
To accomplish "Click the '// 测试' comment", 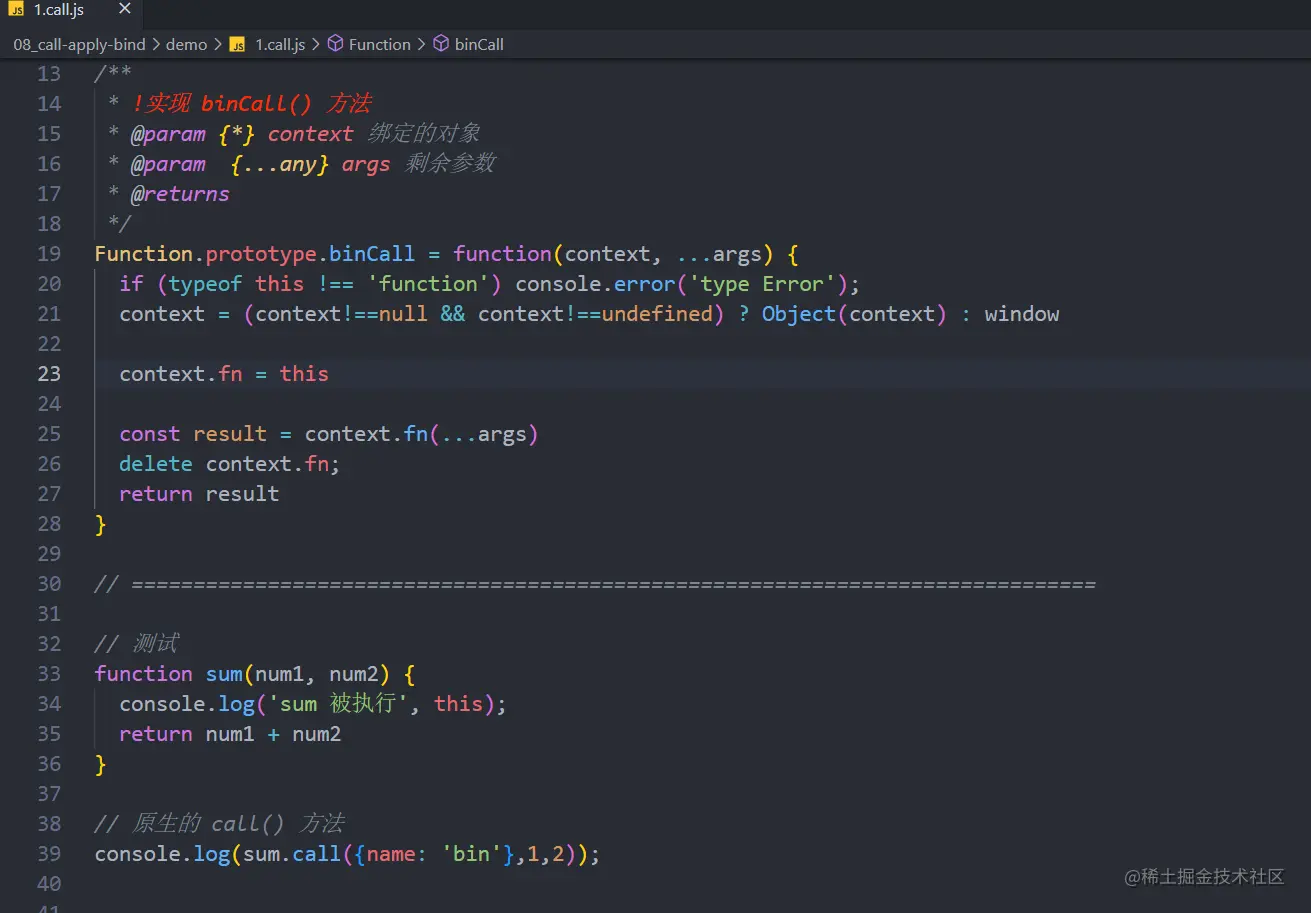I will (x=137, y=644).
